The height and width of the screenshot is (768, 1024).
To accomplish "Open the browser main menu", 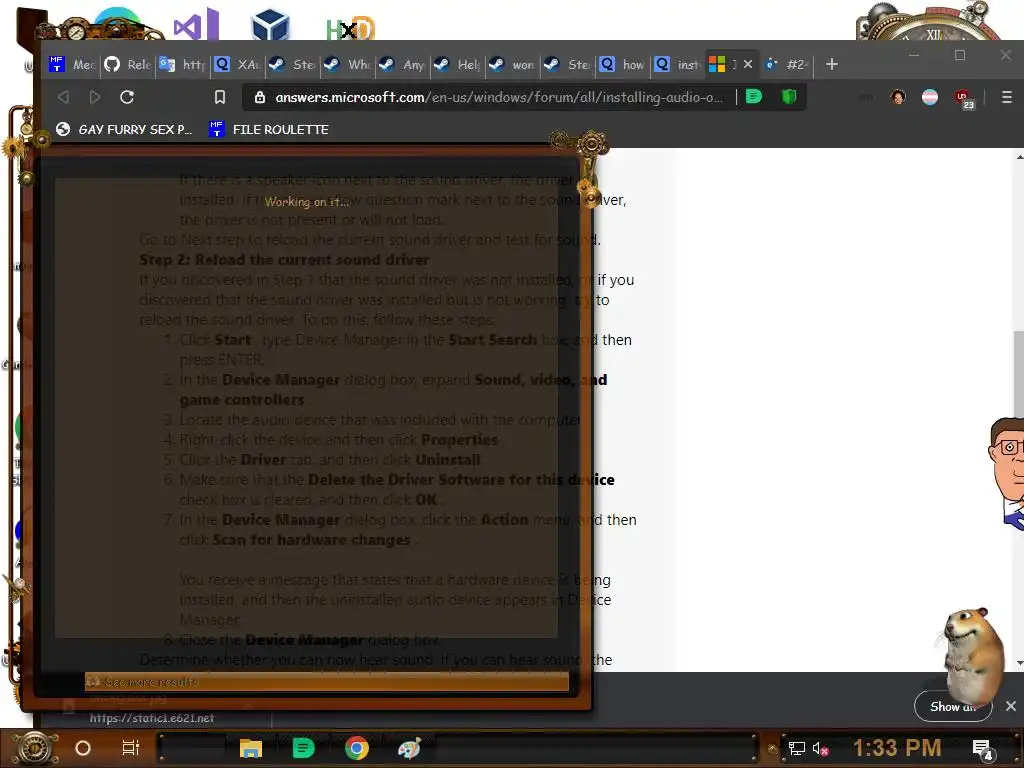I will pyautogui.click(x=1006, y=97).
